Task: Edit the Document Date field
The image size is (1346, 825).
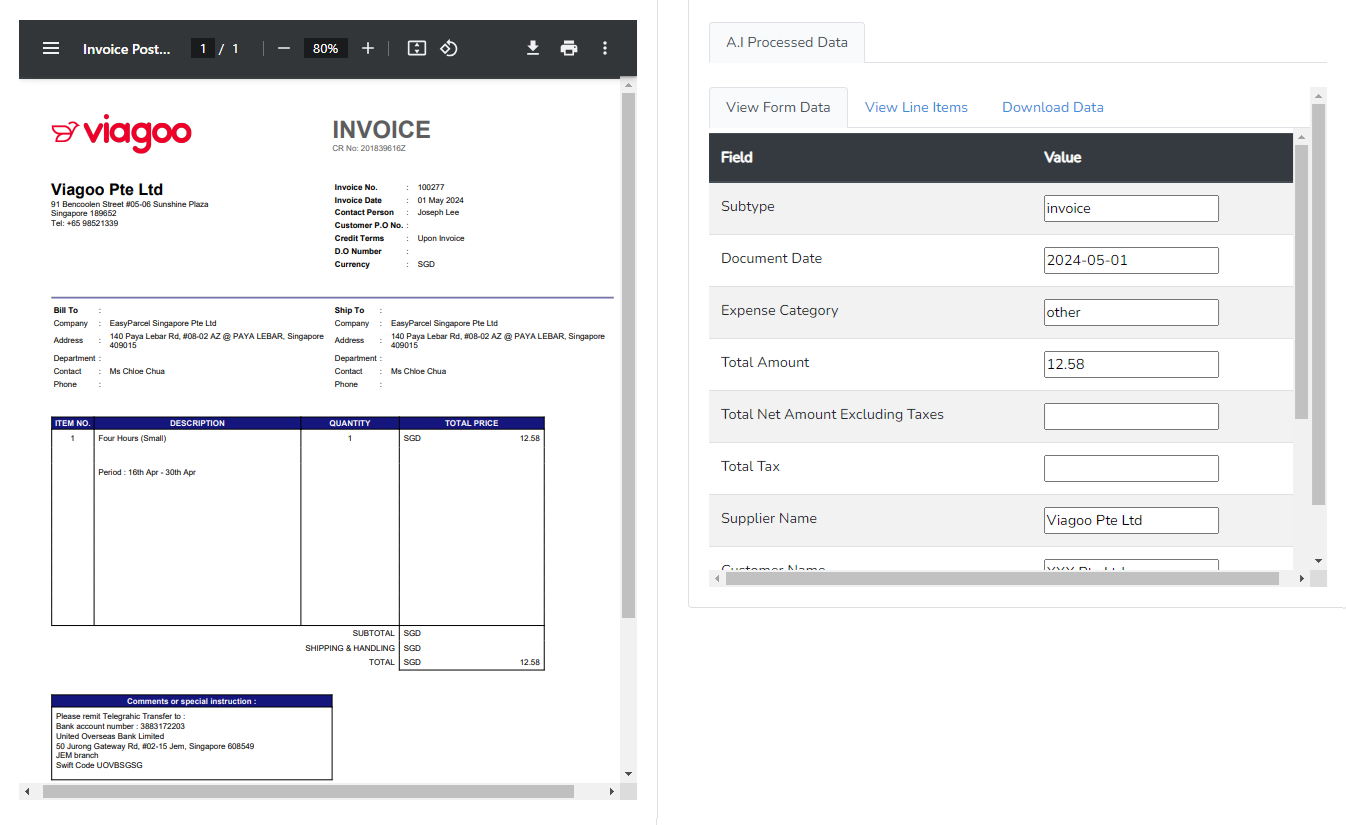Action: [x=1130, y=260]
